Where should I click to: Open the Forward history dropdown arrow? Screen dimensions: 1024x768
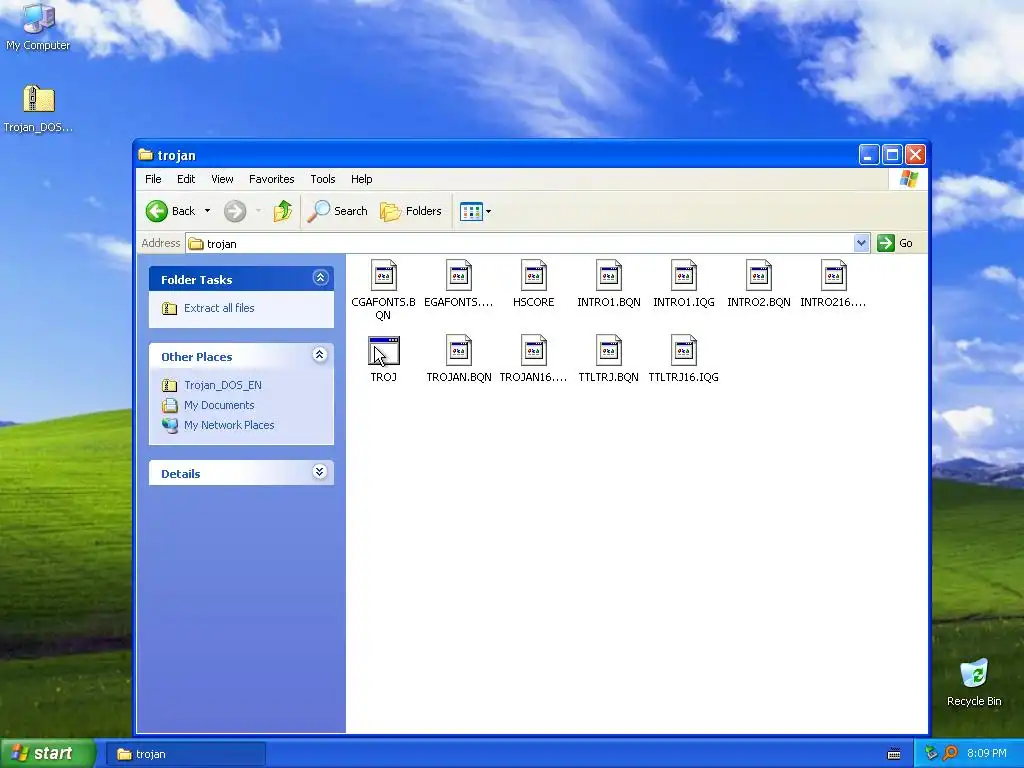pos(259,211)
